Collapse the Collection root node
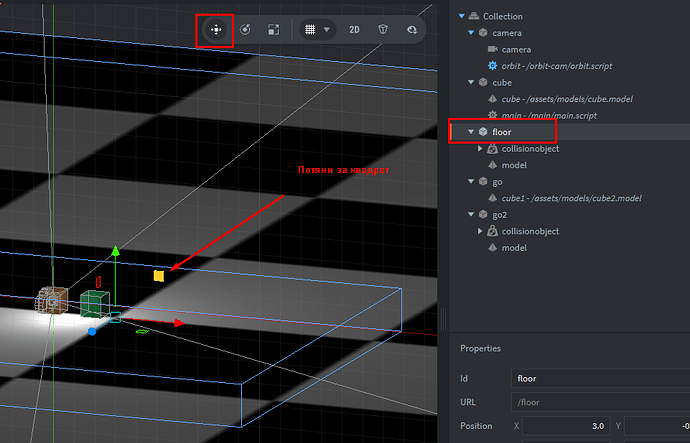Screen dimensions: 690x443 [x=459, y=16]
